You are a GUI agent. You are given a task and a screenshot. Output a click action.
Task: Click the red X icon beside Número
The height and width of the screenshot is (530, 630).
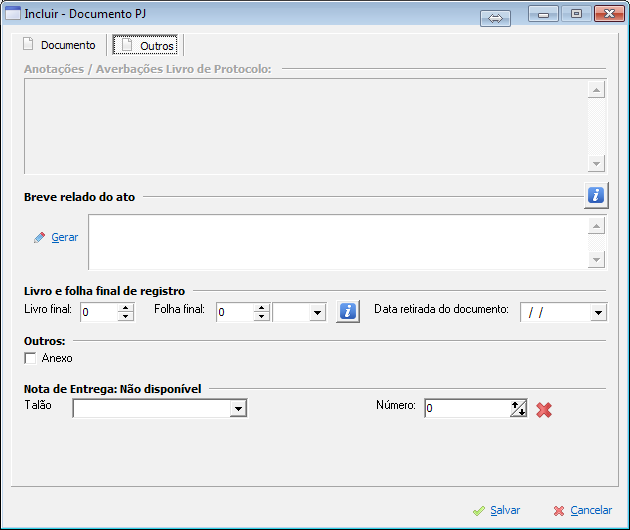click(544, 410)
